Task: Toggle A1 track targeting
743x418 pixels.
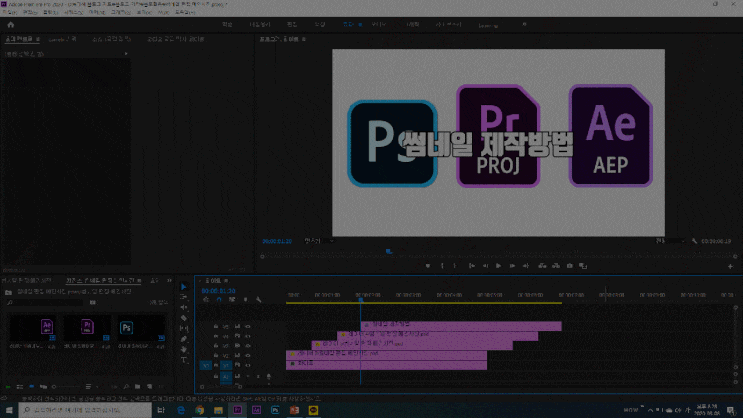Action: pyautogui.click(x=226, y=376)
